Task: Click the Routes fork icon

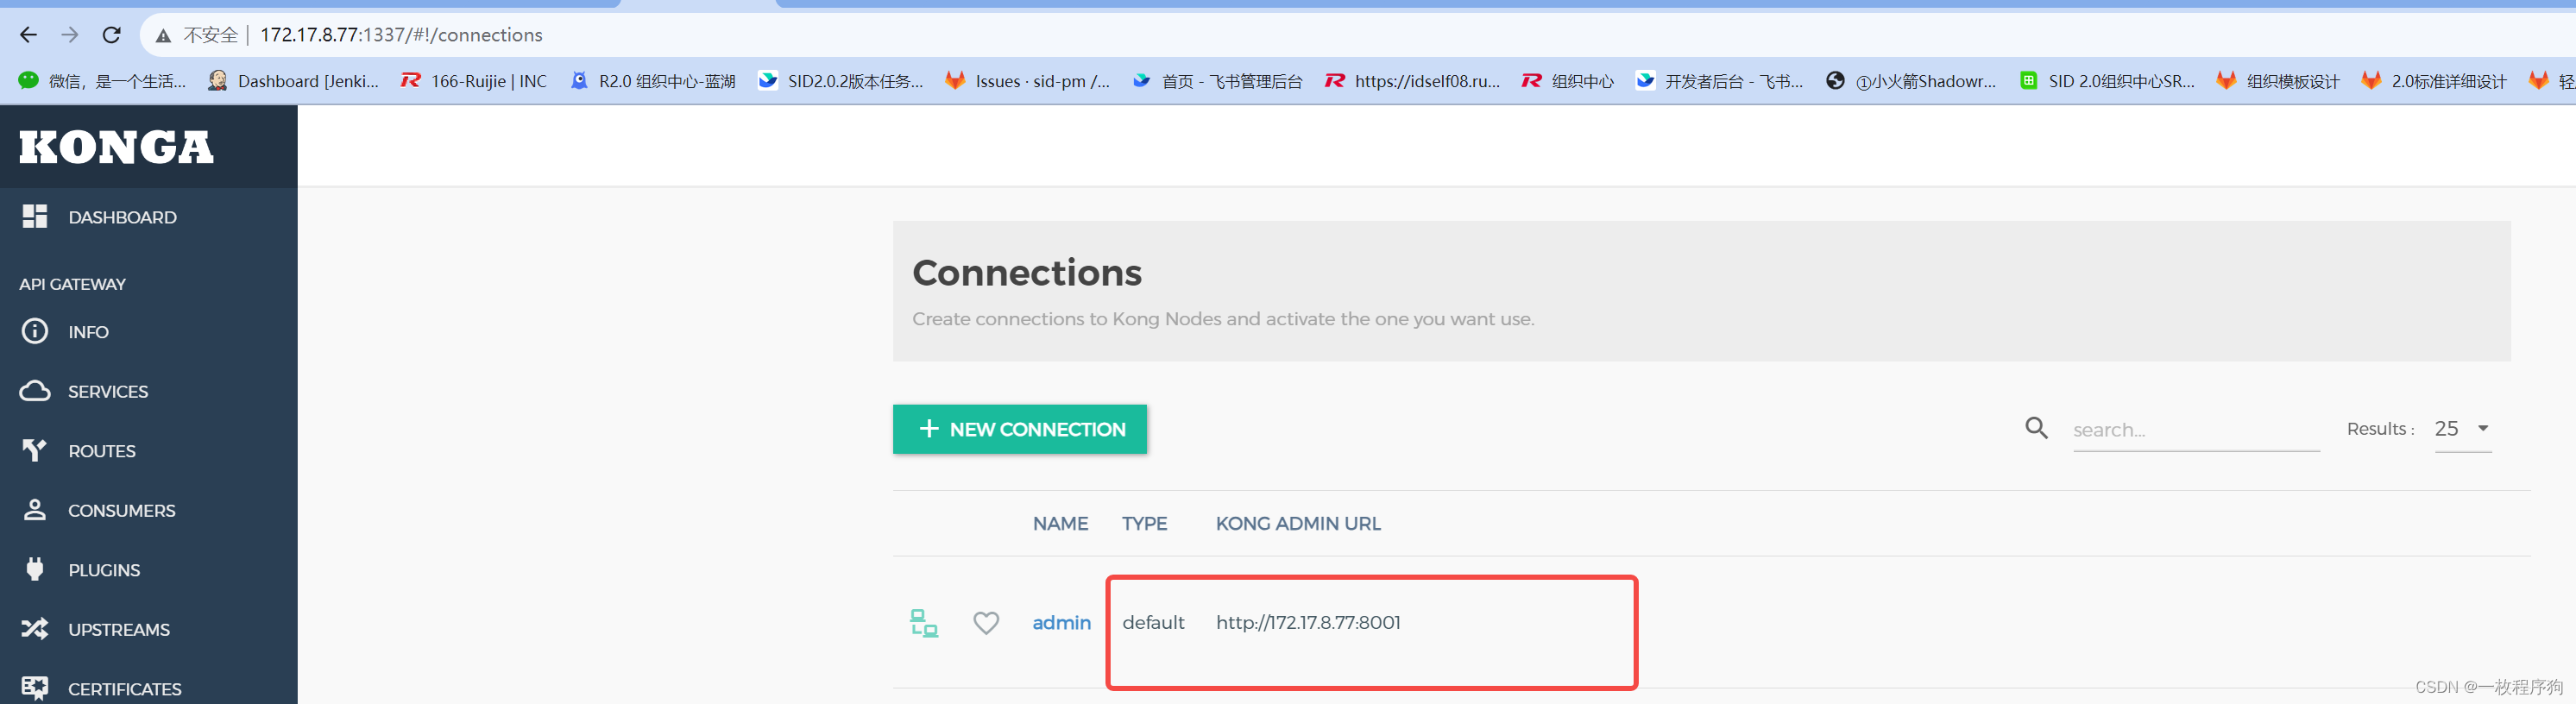Action: pos(35,451)
